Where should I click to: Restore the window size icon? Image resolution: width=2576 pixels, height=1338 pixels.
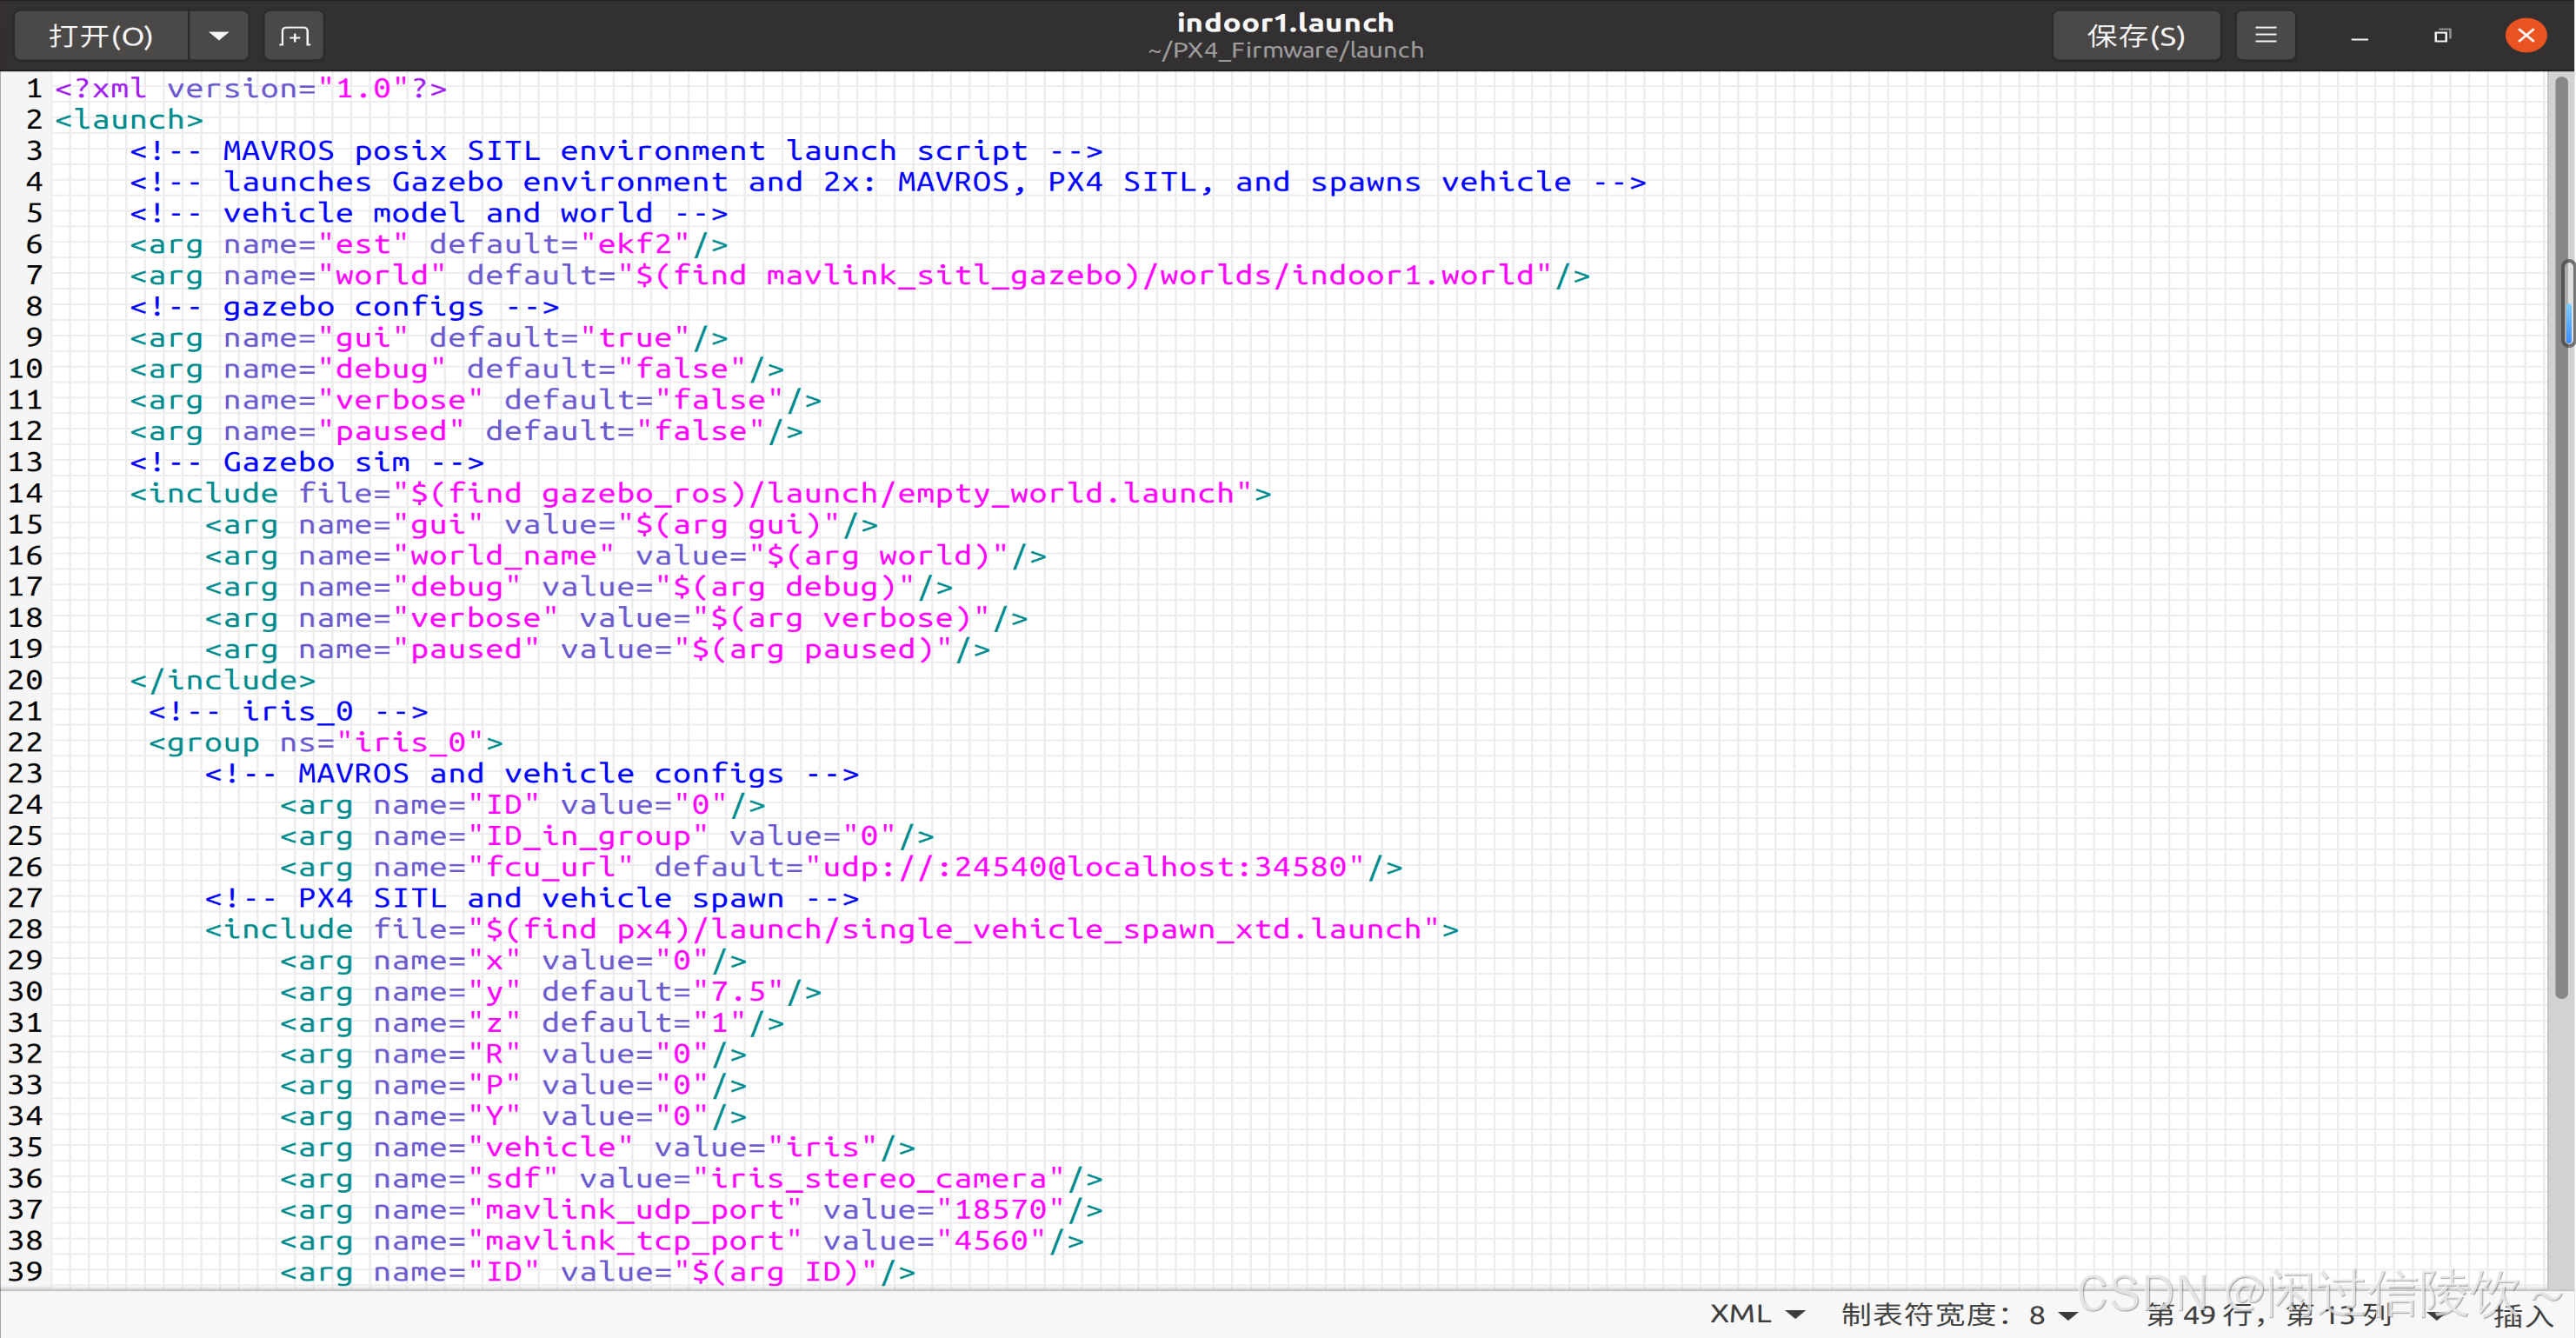2442,37
